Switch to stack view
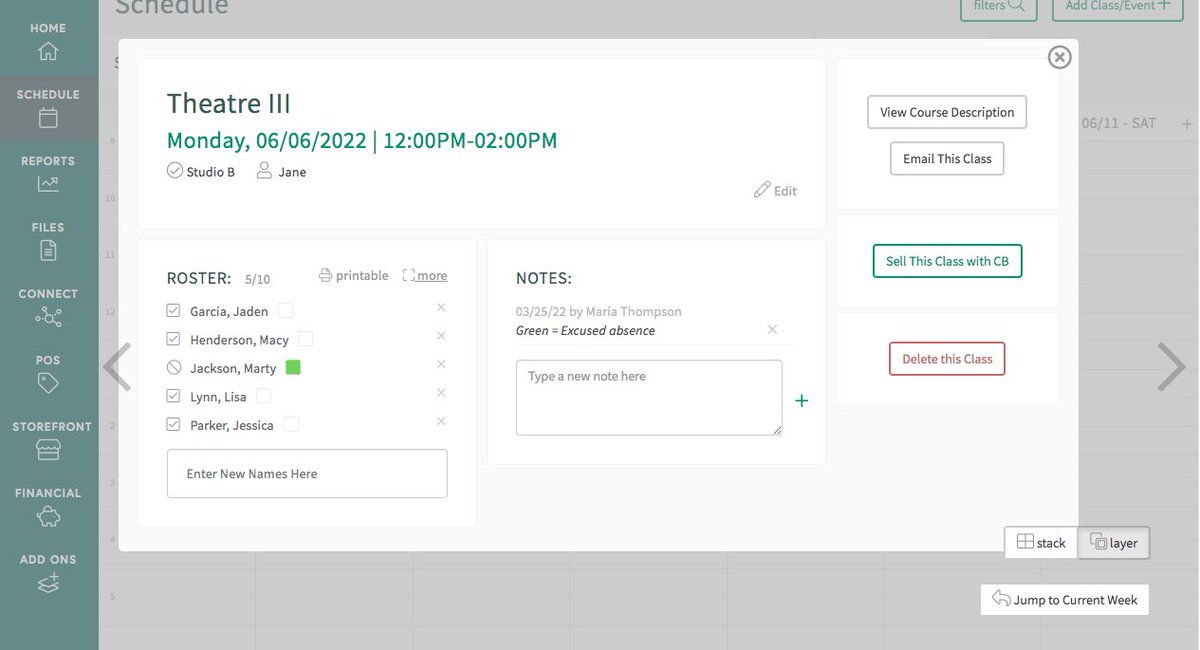This screenshot has width=1200, height=650. pyautogui.click(x=1041, y=543)
